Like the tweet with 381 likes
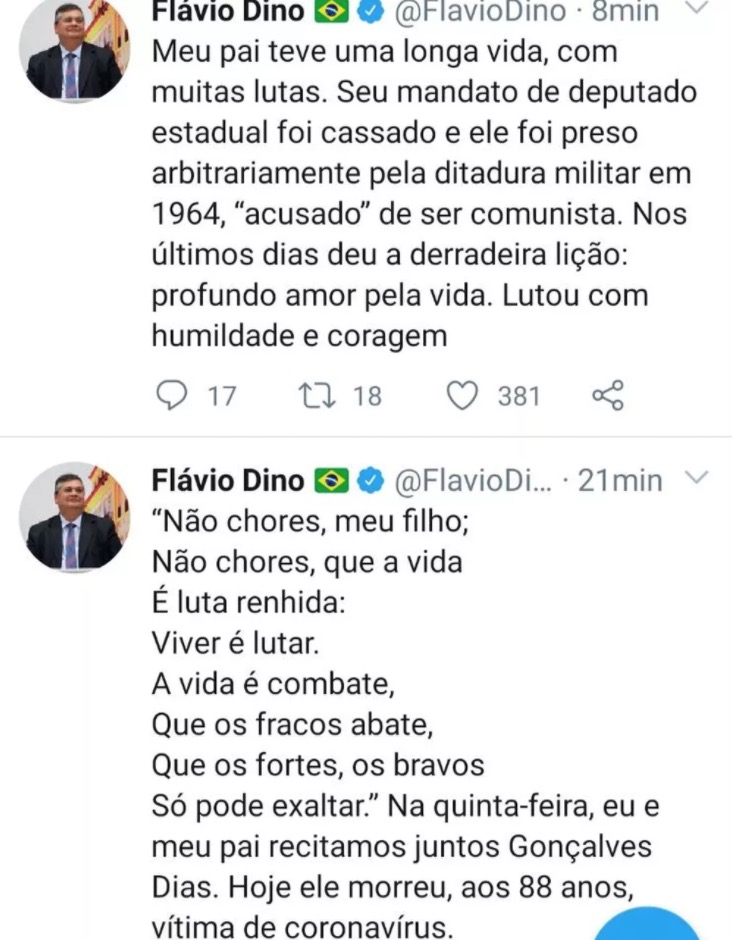Viewport: 732px width, 940px height. (x=462, y=396)
